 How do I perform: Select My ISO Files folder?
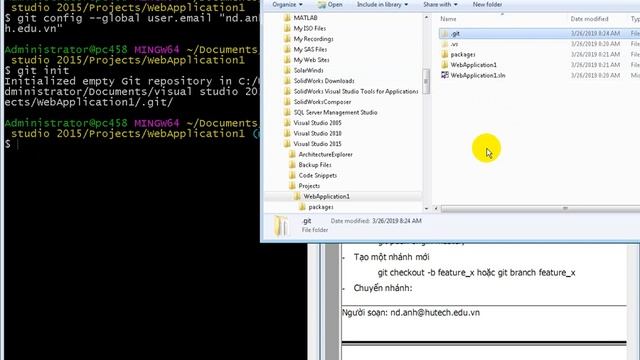(310, 28)
